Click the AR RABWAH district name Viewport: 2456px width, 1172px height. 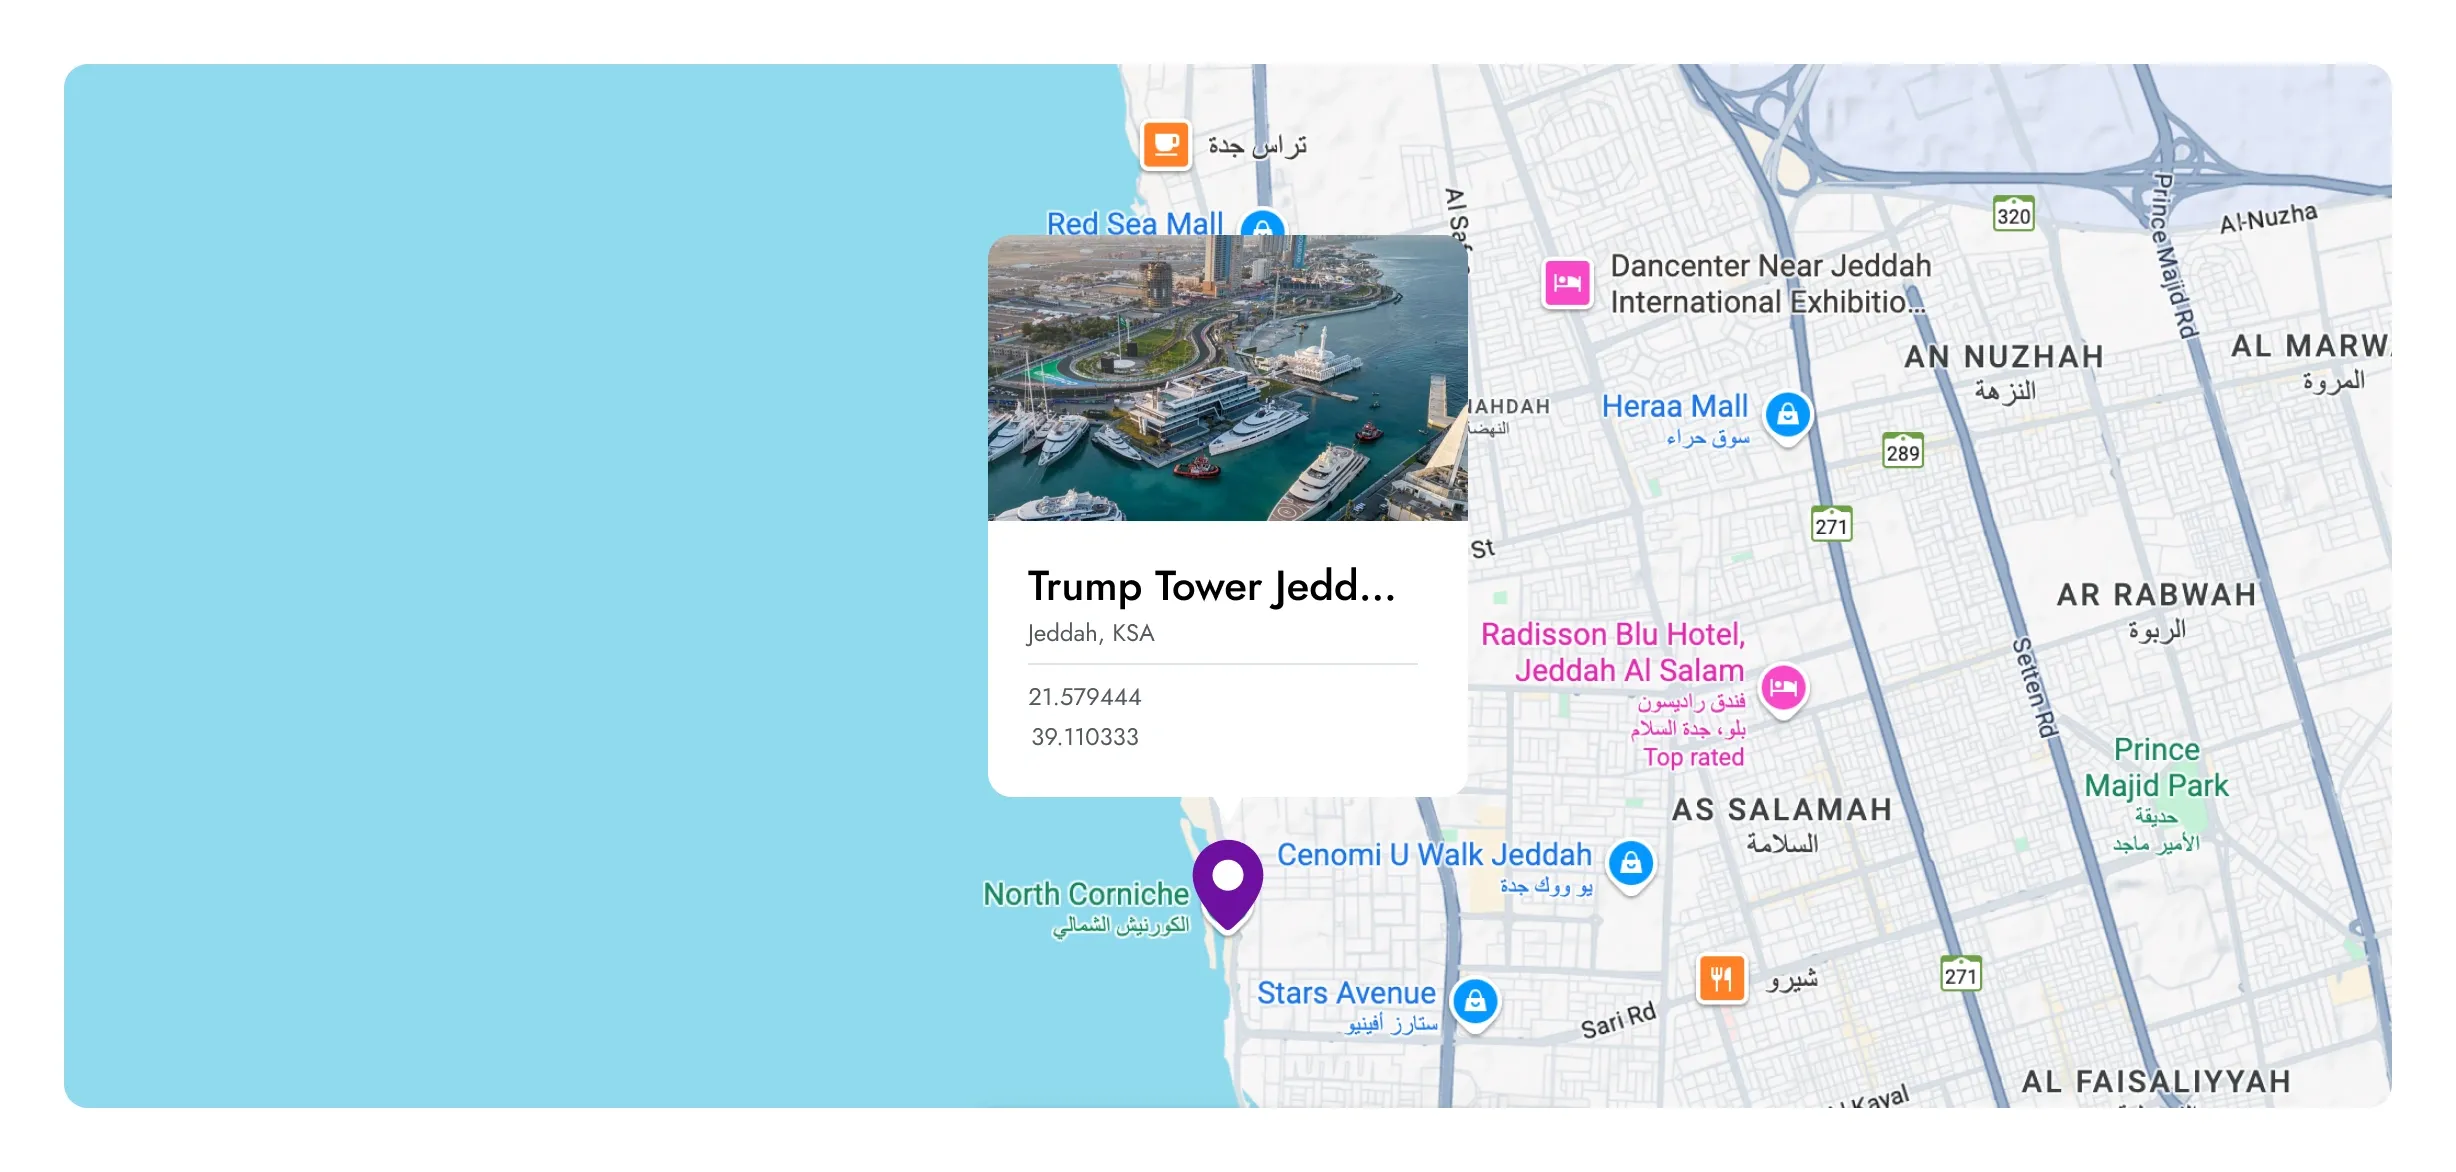coord(2157,595)
